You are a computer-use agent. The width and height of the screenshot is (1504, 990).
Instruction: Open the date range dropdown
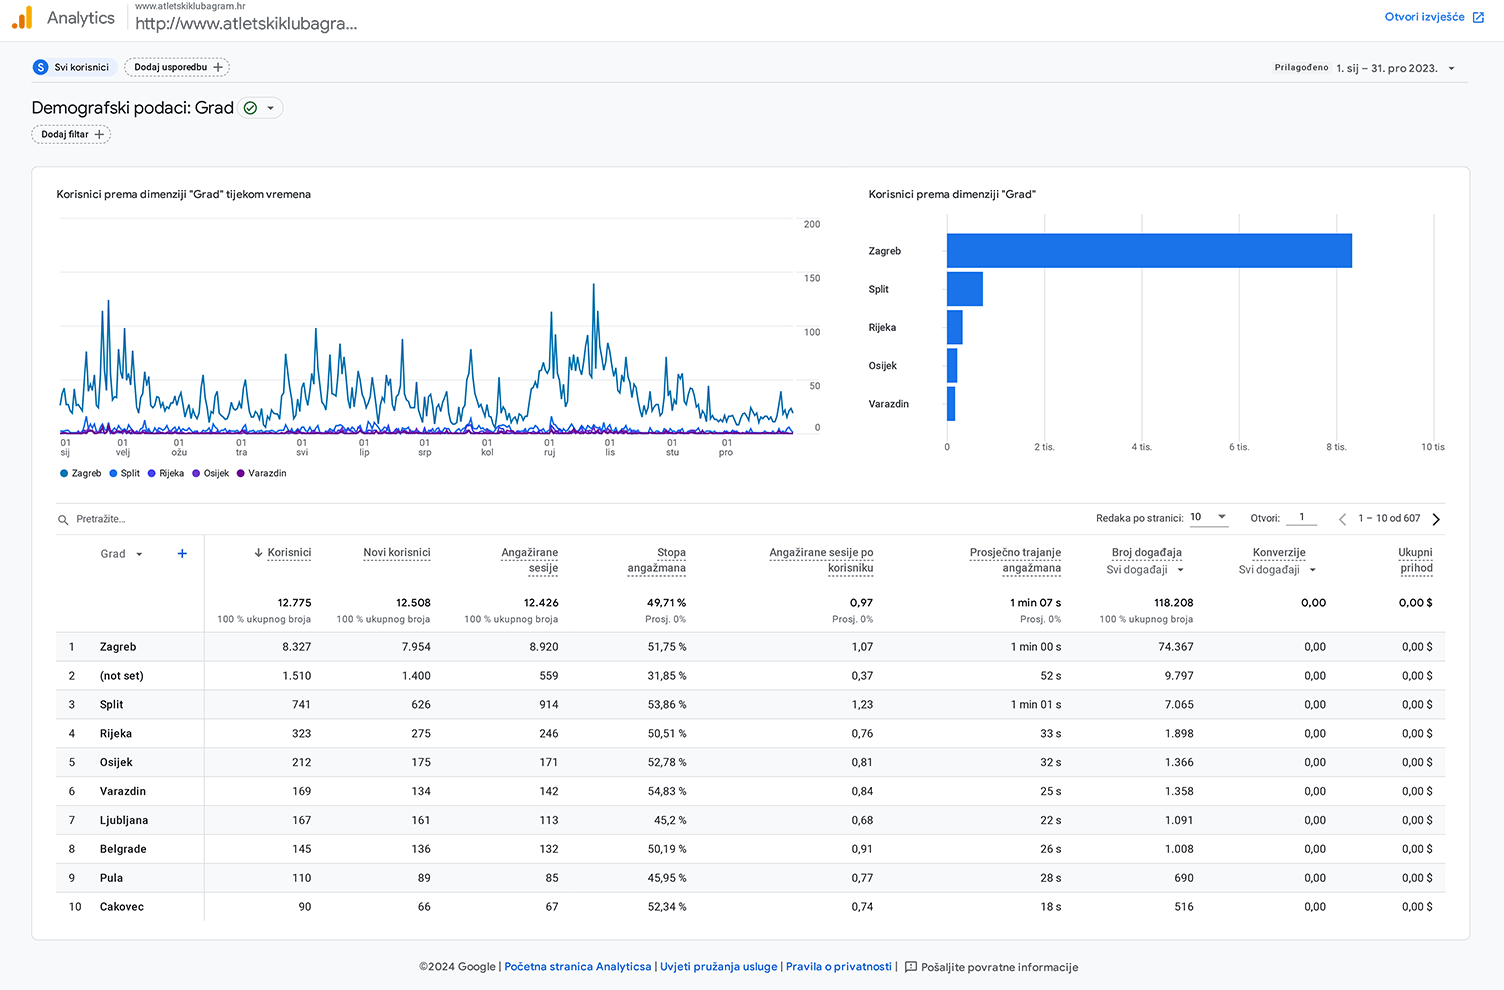pos(1451,68)
